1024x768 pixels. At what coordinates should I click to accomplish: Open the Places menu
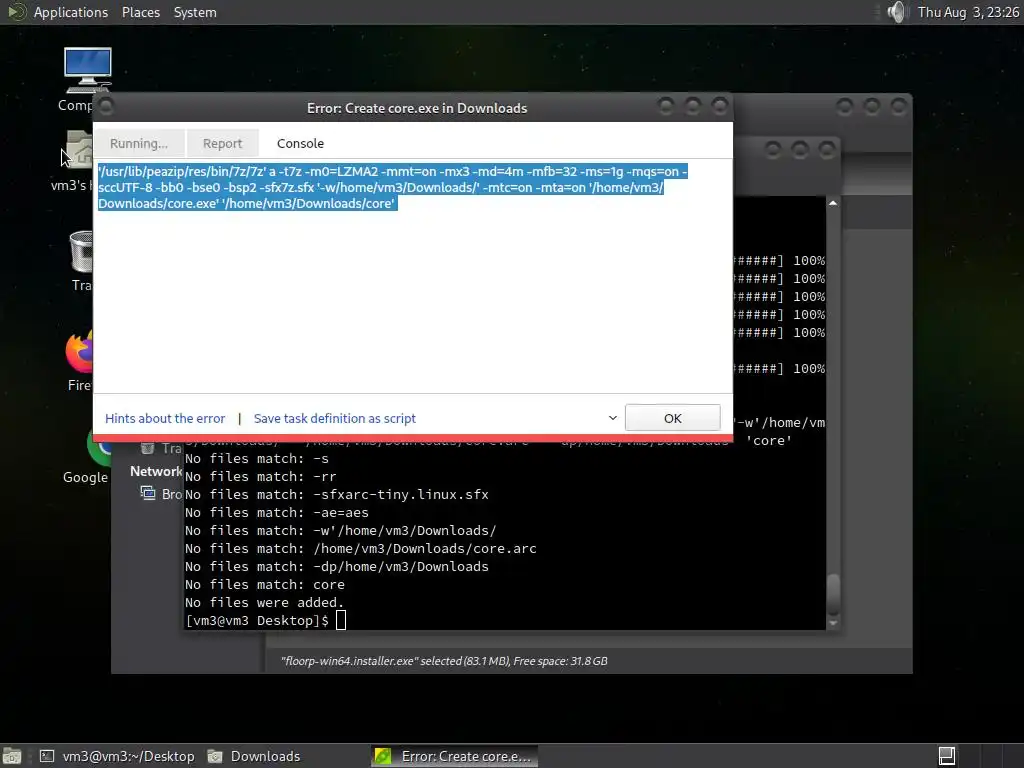[140, 12]
